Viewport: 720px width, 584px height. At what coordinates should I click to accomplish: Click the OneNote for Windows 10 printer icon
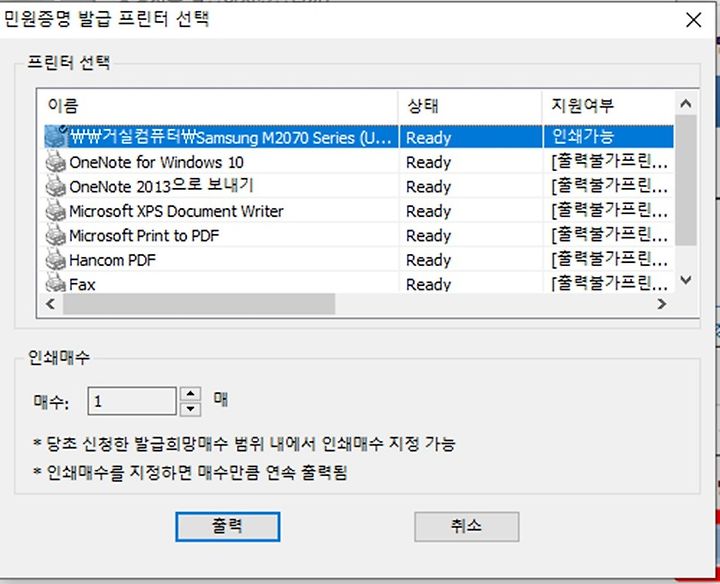[56, 162]
